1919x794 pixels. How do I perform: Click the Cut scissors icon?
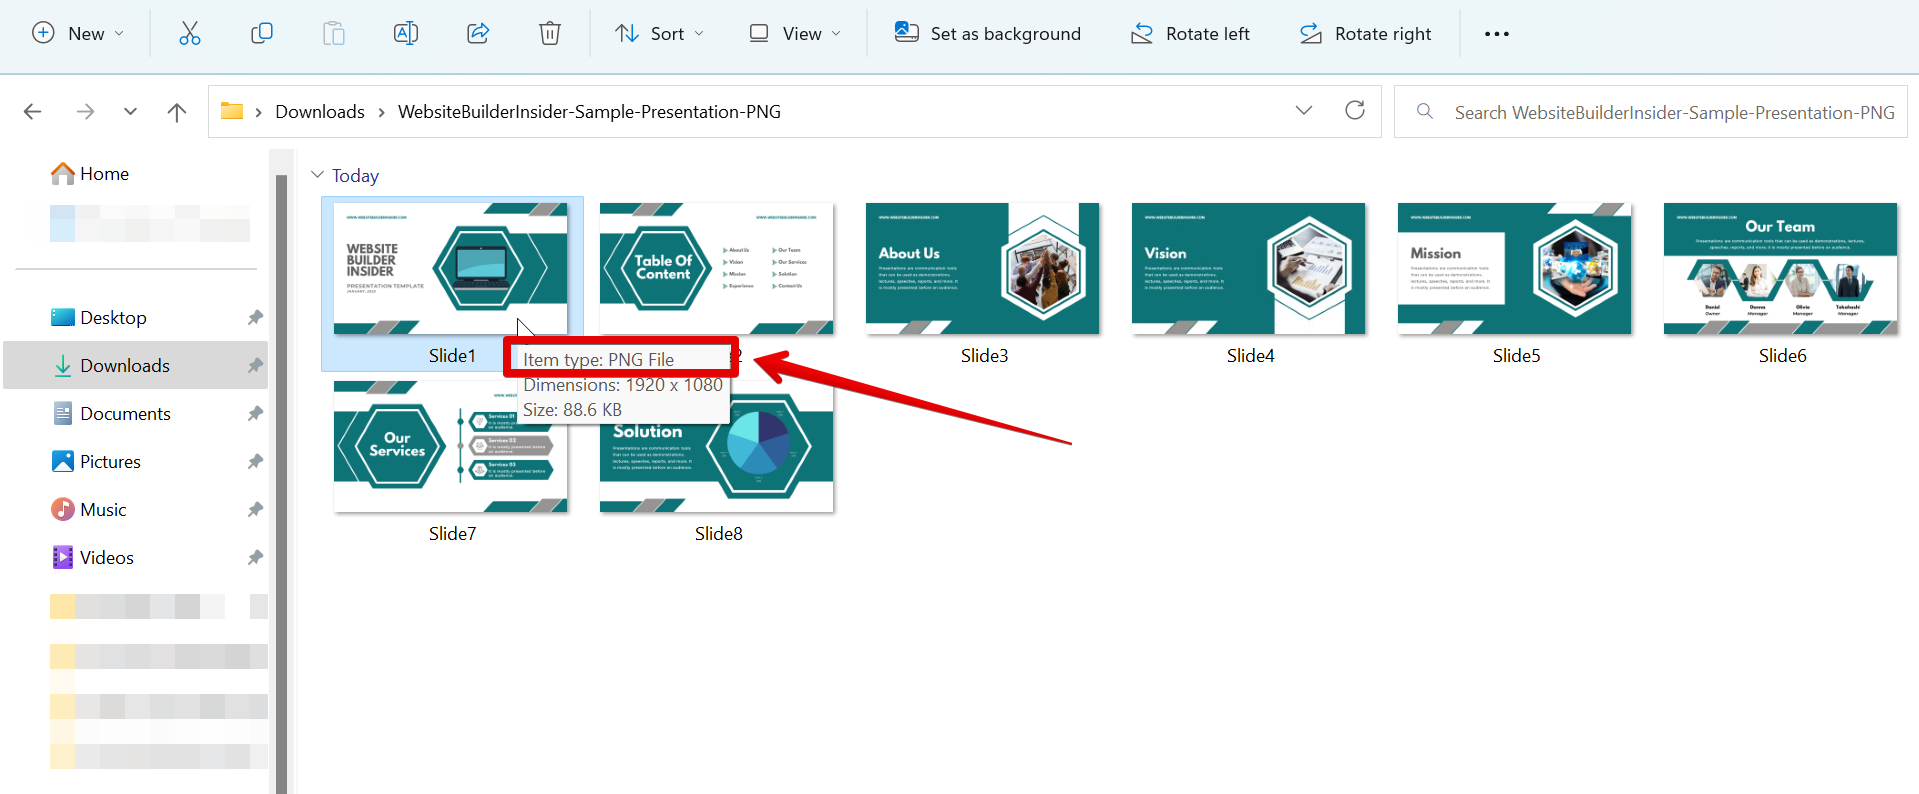(x=189, y=34)
